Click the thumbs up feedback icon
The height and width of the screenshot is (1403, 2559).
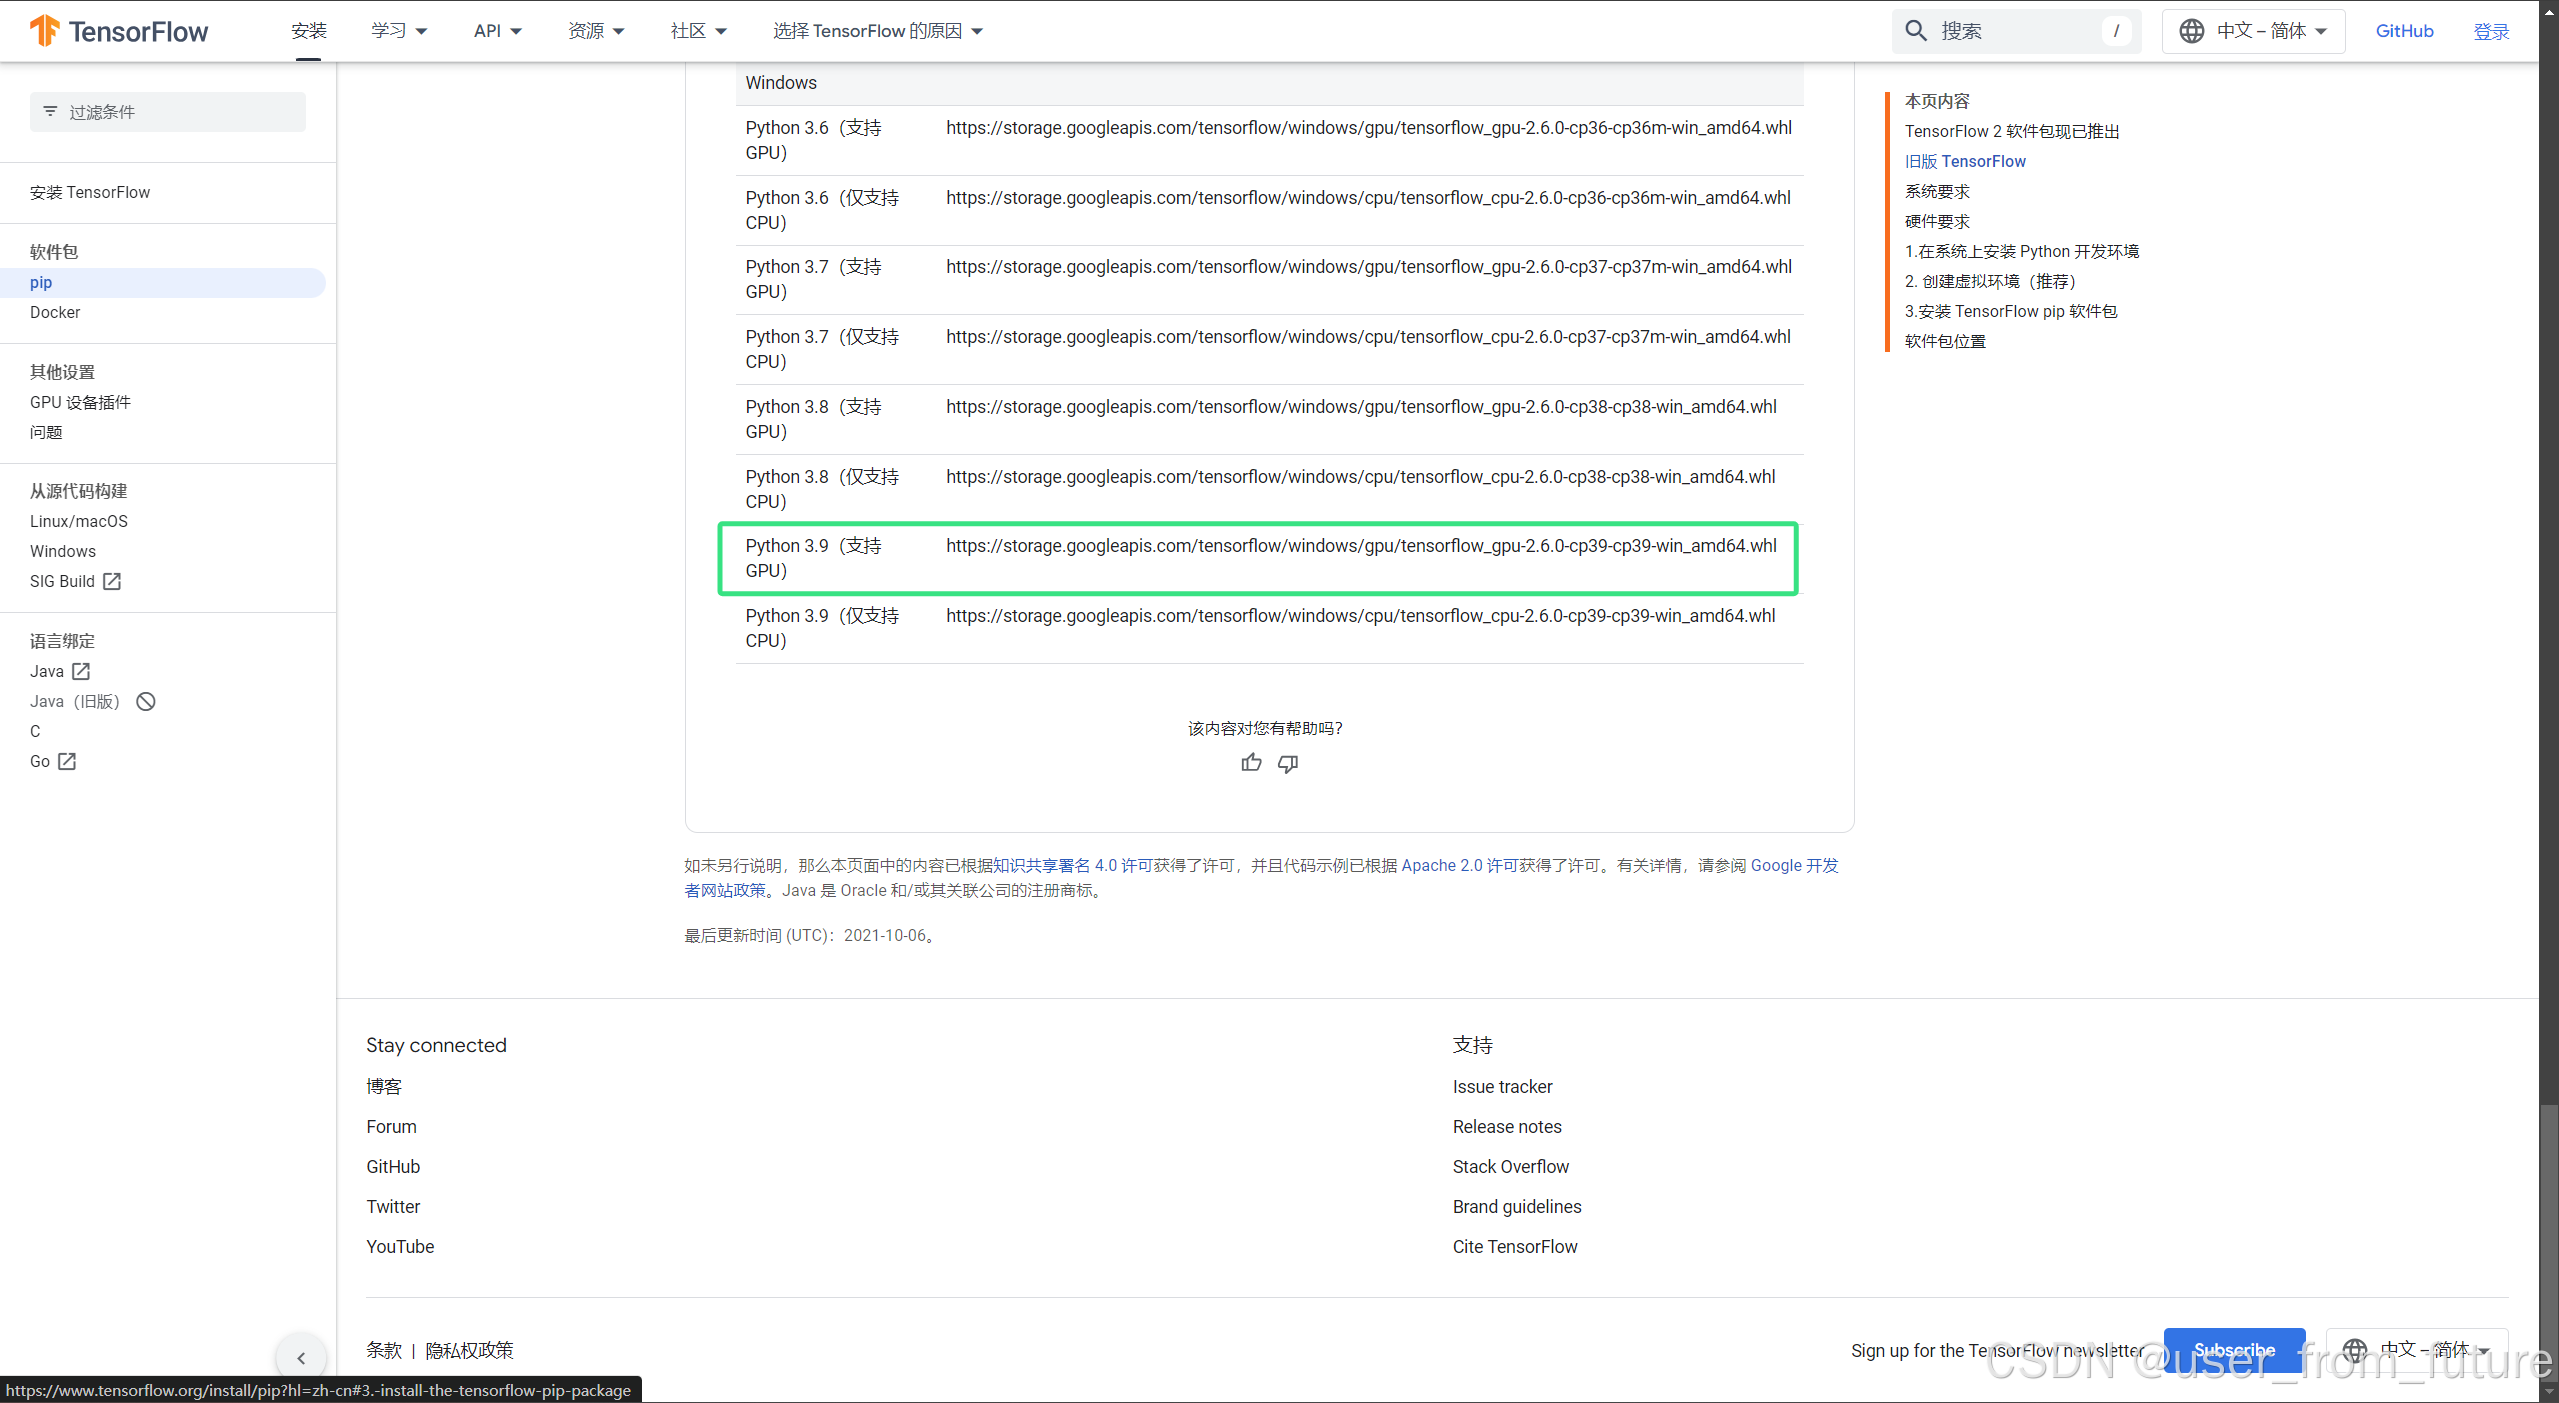[1251, 763]
